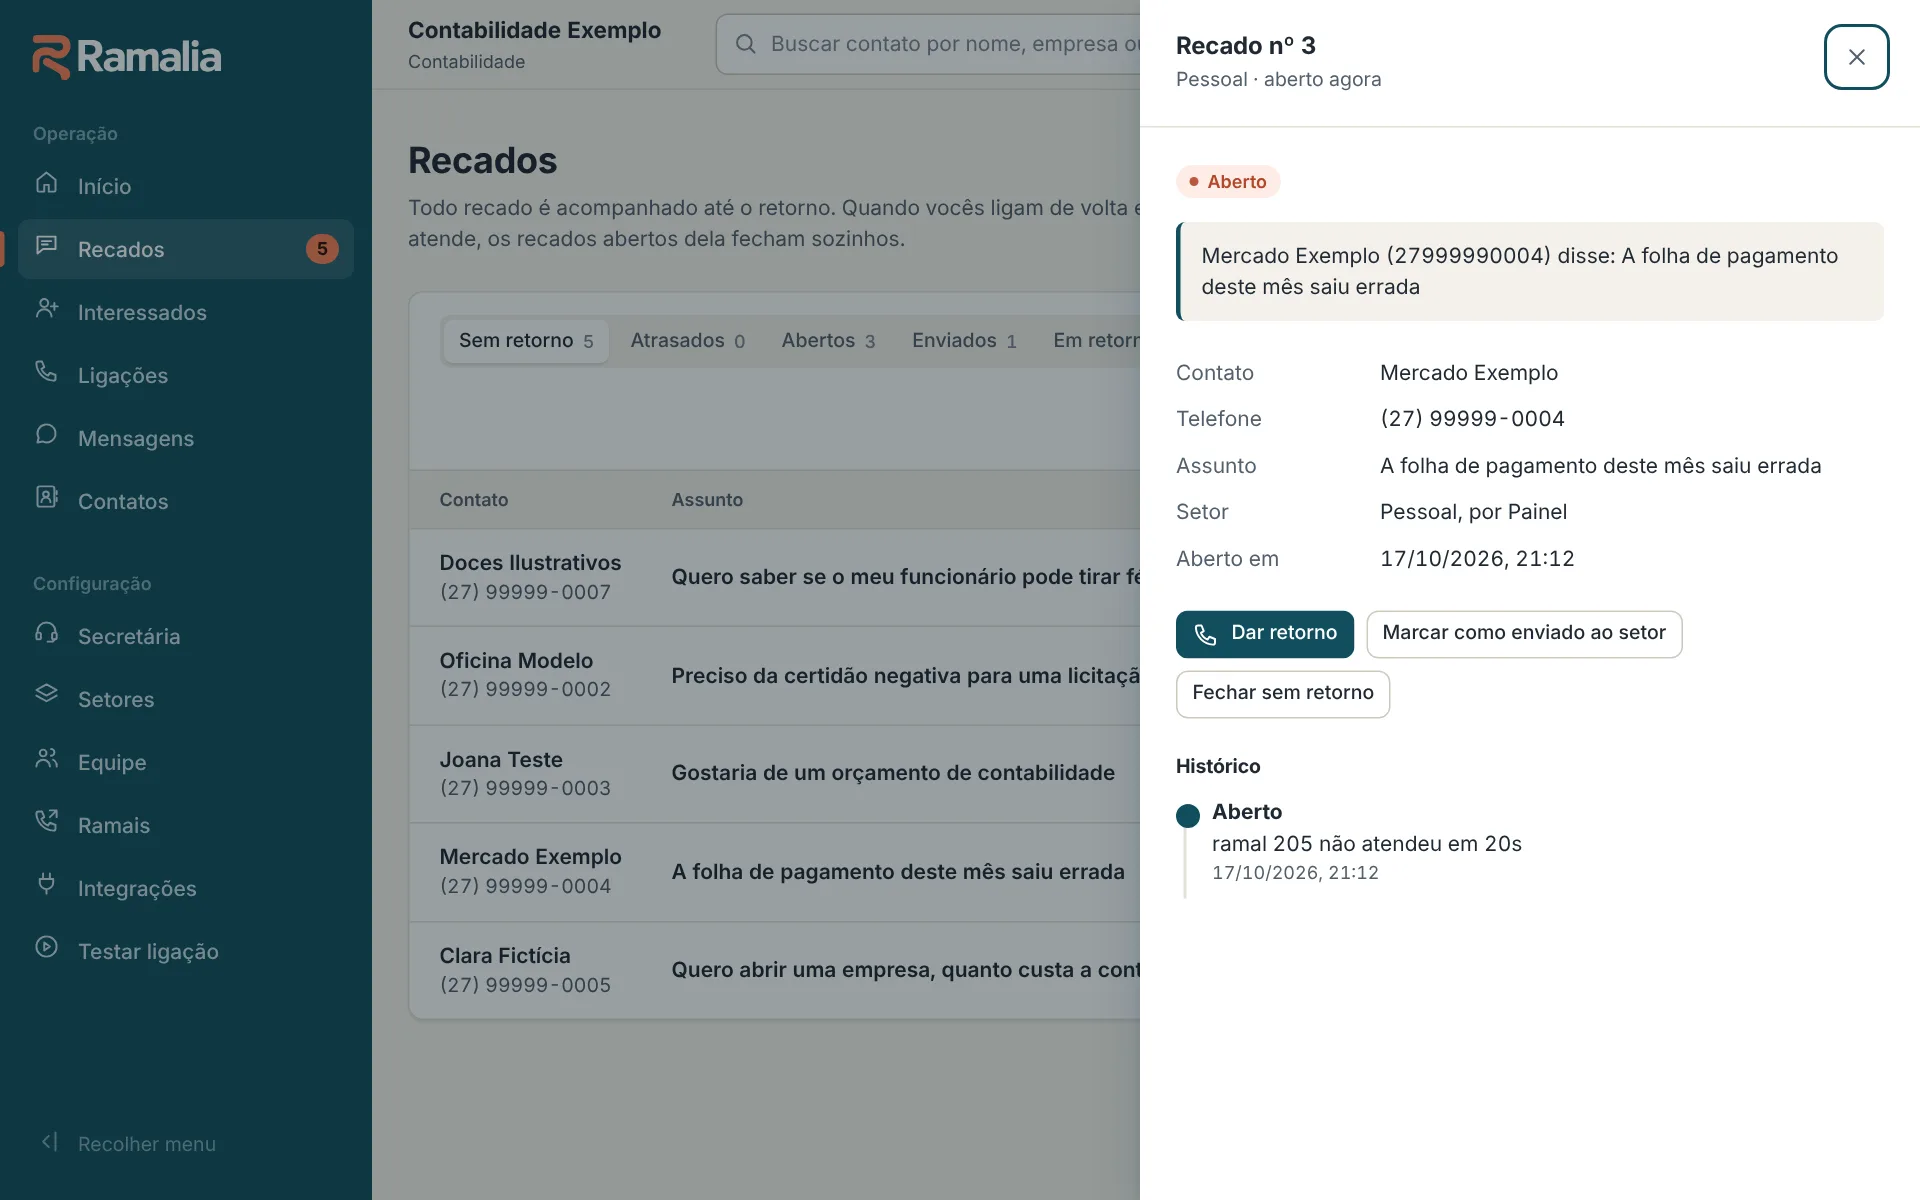This screenshot has width=1920, height=1200.
Task: Click the Setores layers icon
Action: click(46, 696)
